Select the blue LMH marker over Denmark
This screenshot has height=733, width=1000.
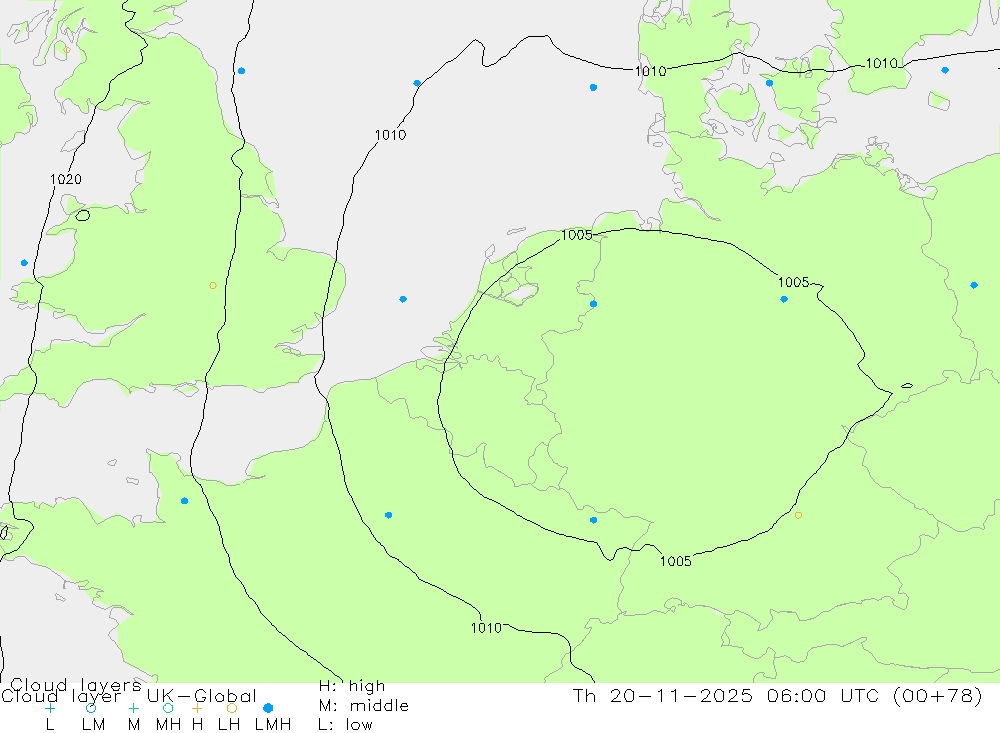click(769, 83)
